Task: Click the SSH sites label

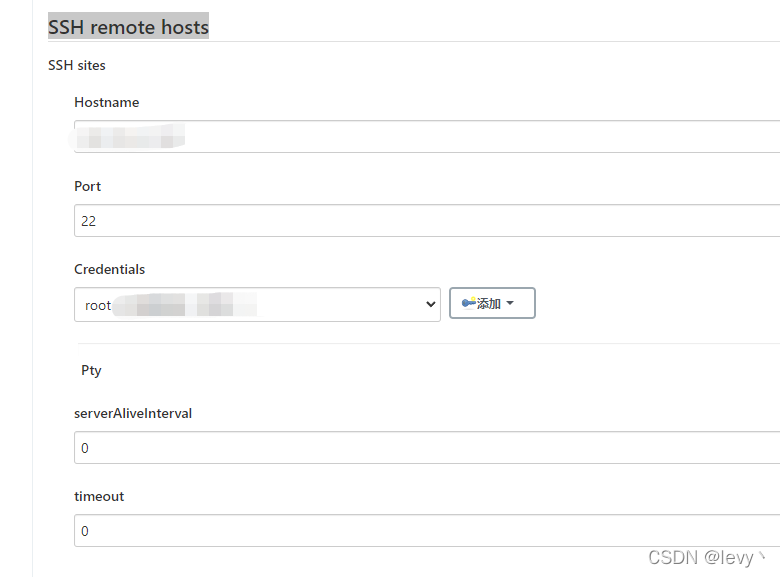Action: pos(77,65)
